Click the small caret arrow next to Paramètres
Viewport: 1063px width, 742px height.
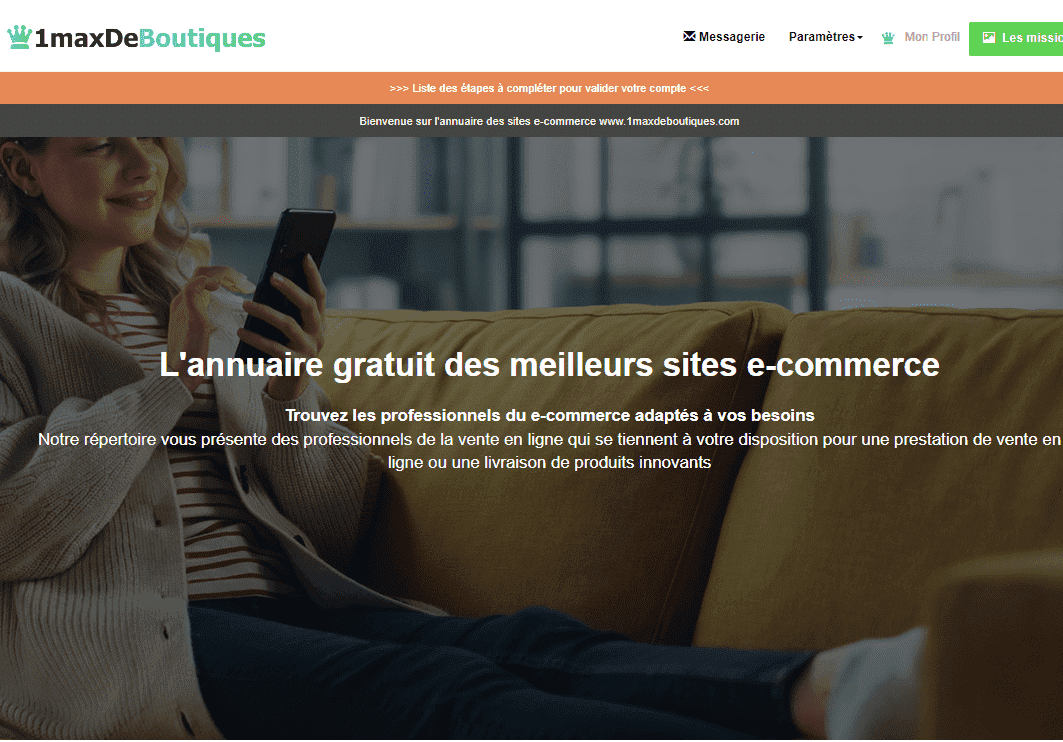click(x=860, y=38)
